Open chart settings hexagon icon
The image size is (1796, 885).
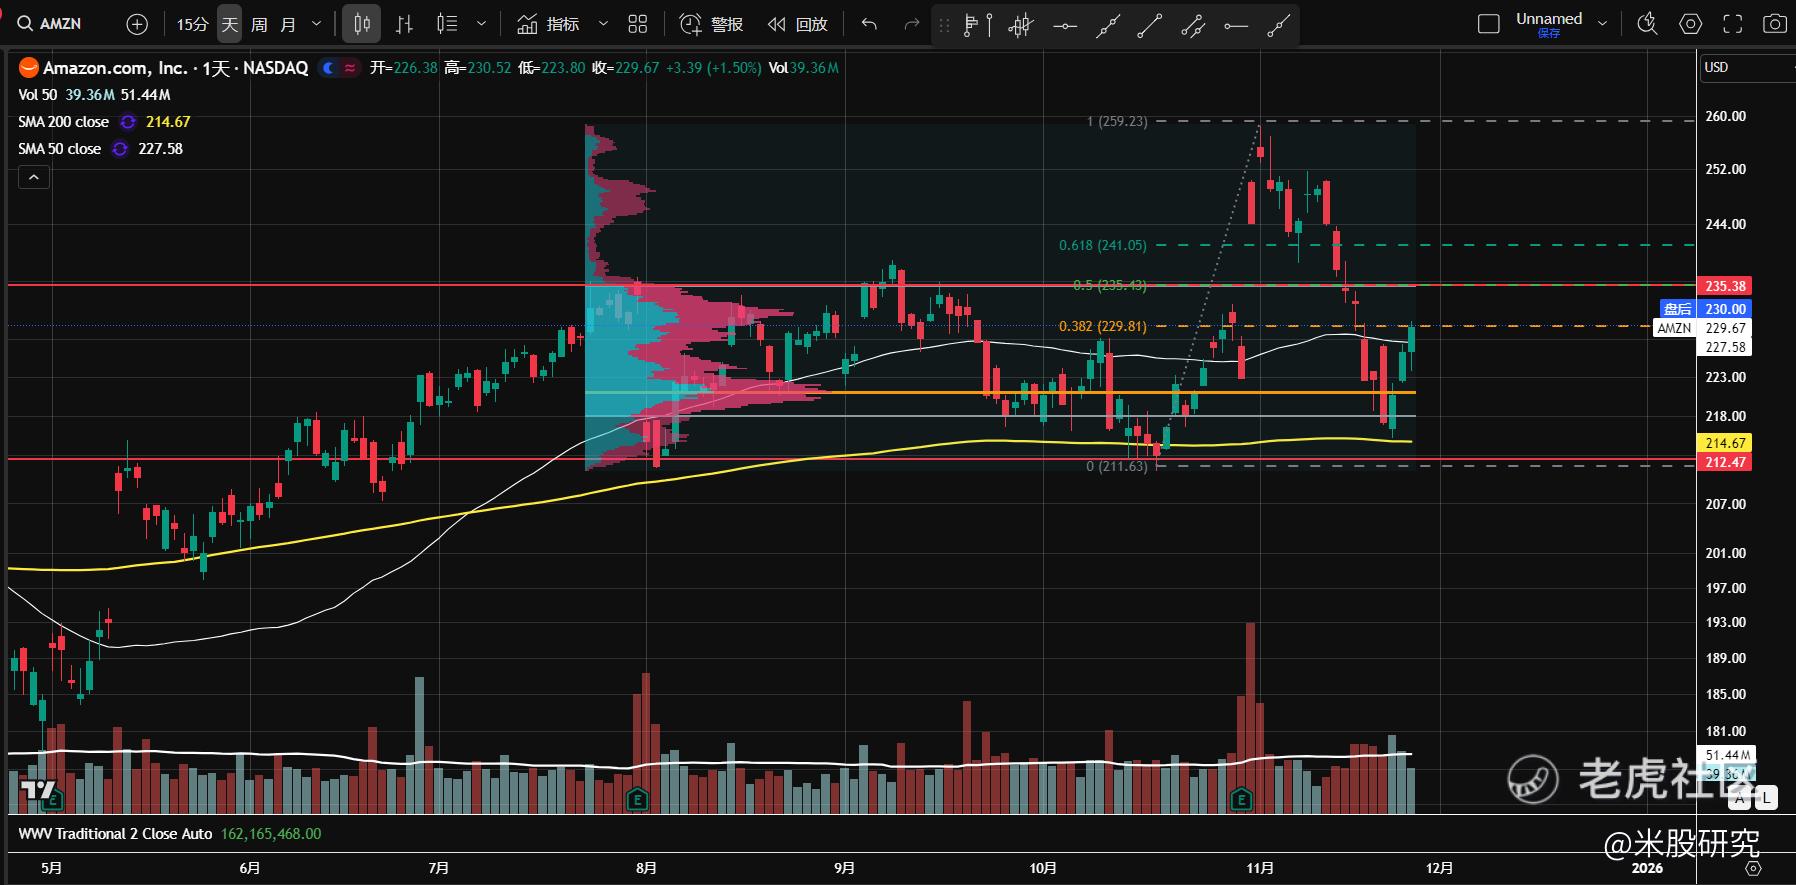[1690, 24]
